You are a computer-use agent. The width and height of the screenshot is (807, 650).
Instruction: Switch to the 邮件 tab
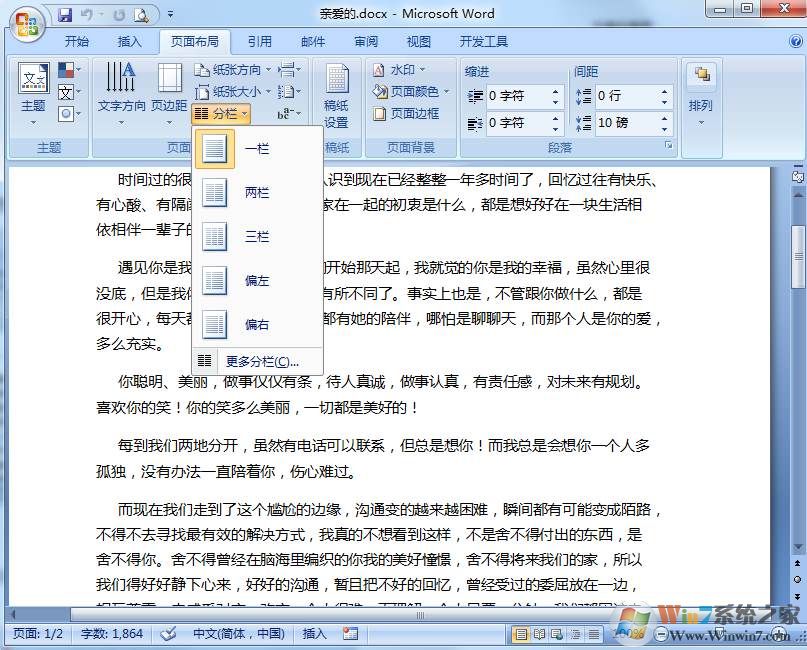click(313, 41)
